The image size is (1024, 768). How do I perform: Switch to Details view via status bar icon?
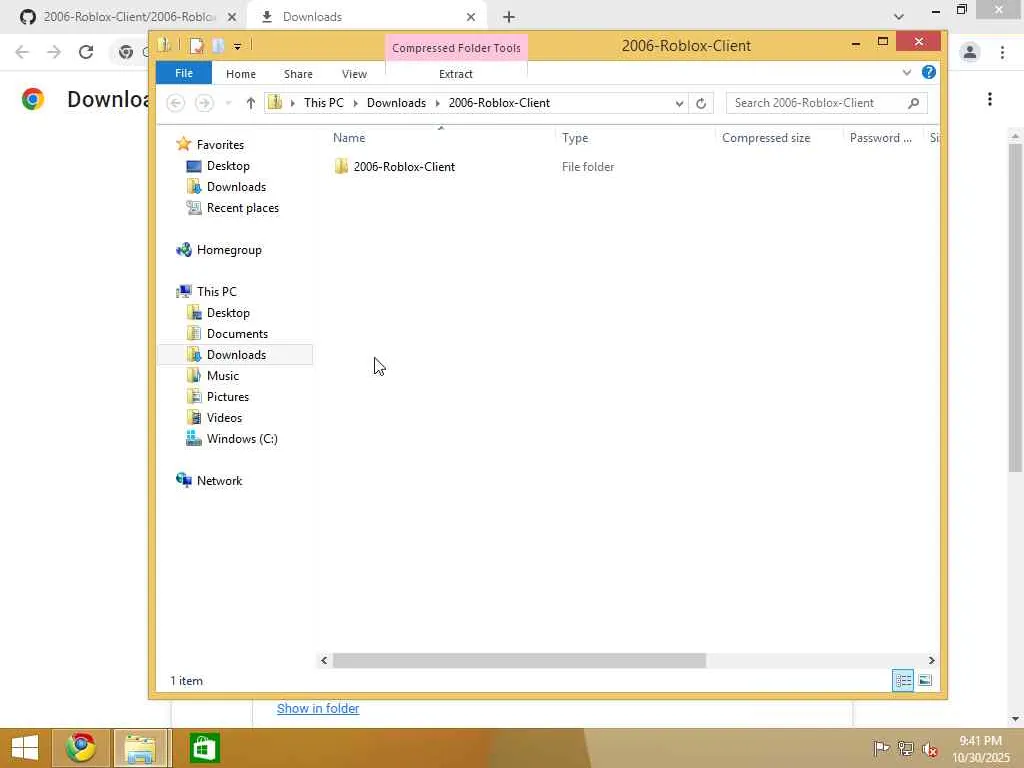click(x=903, y=680)
